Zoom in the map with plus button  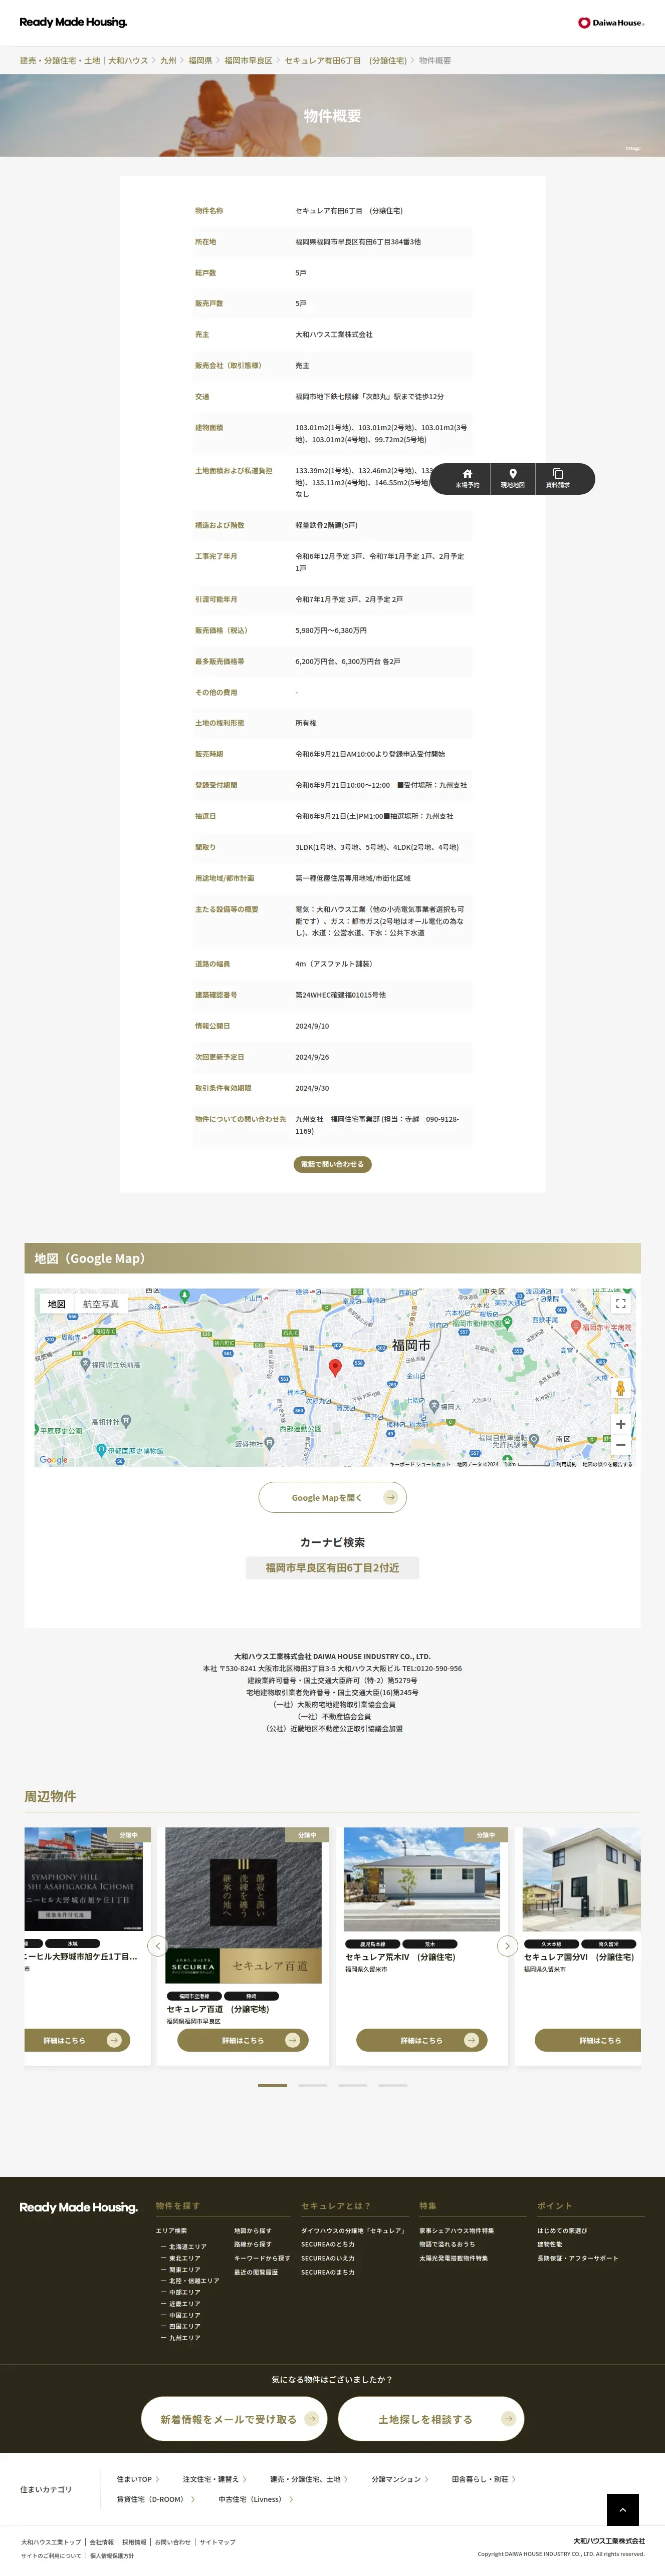[620, 1424]
